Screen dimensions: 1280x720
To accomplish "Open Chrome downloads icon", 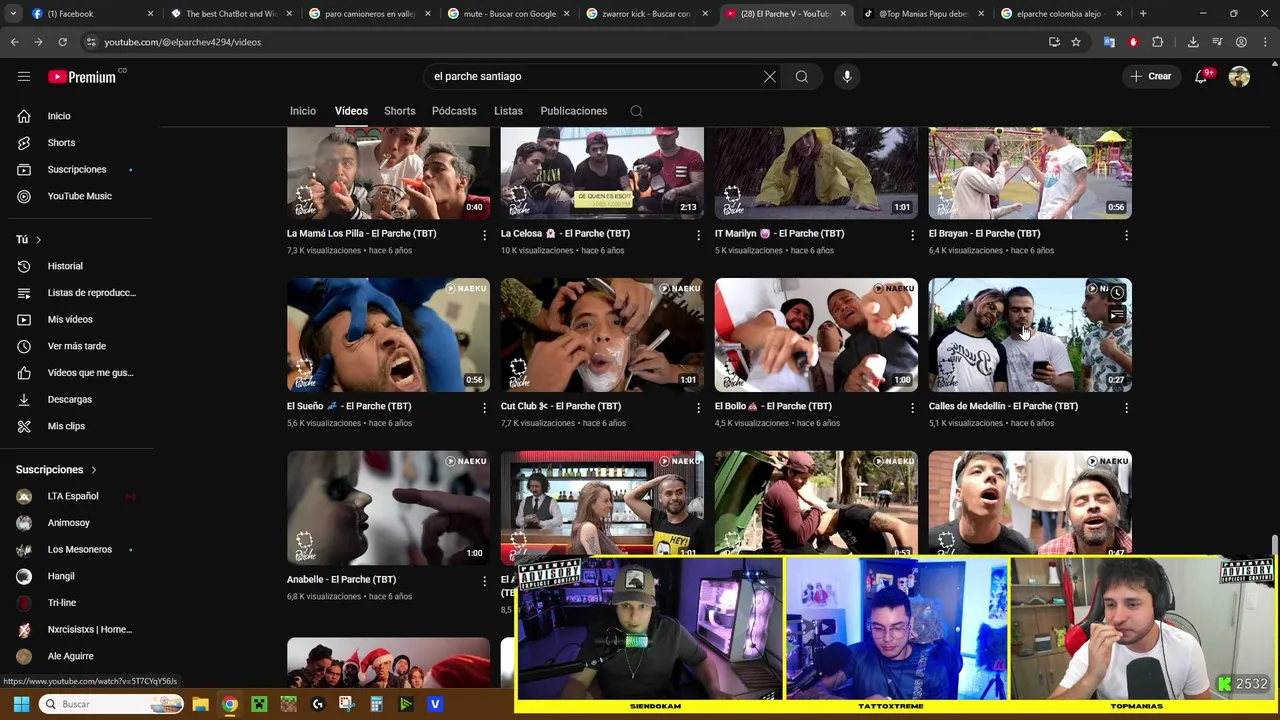I will tap(1193, 42).
